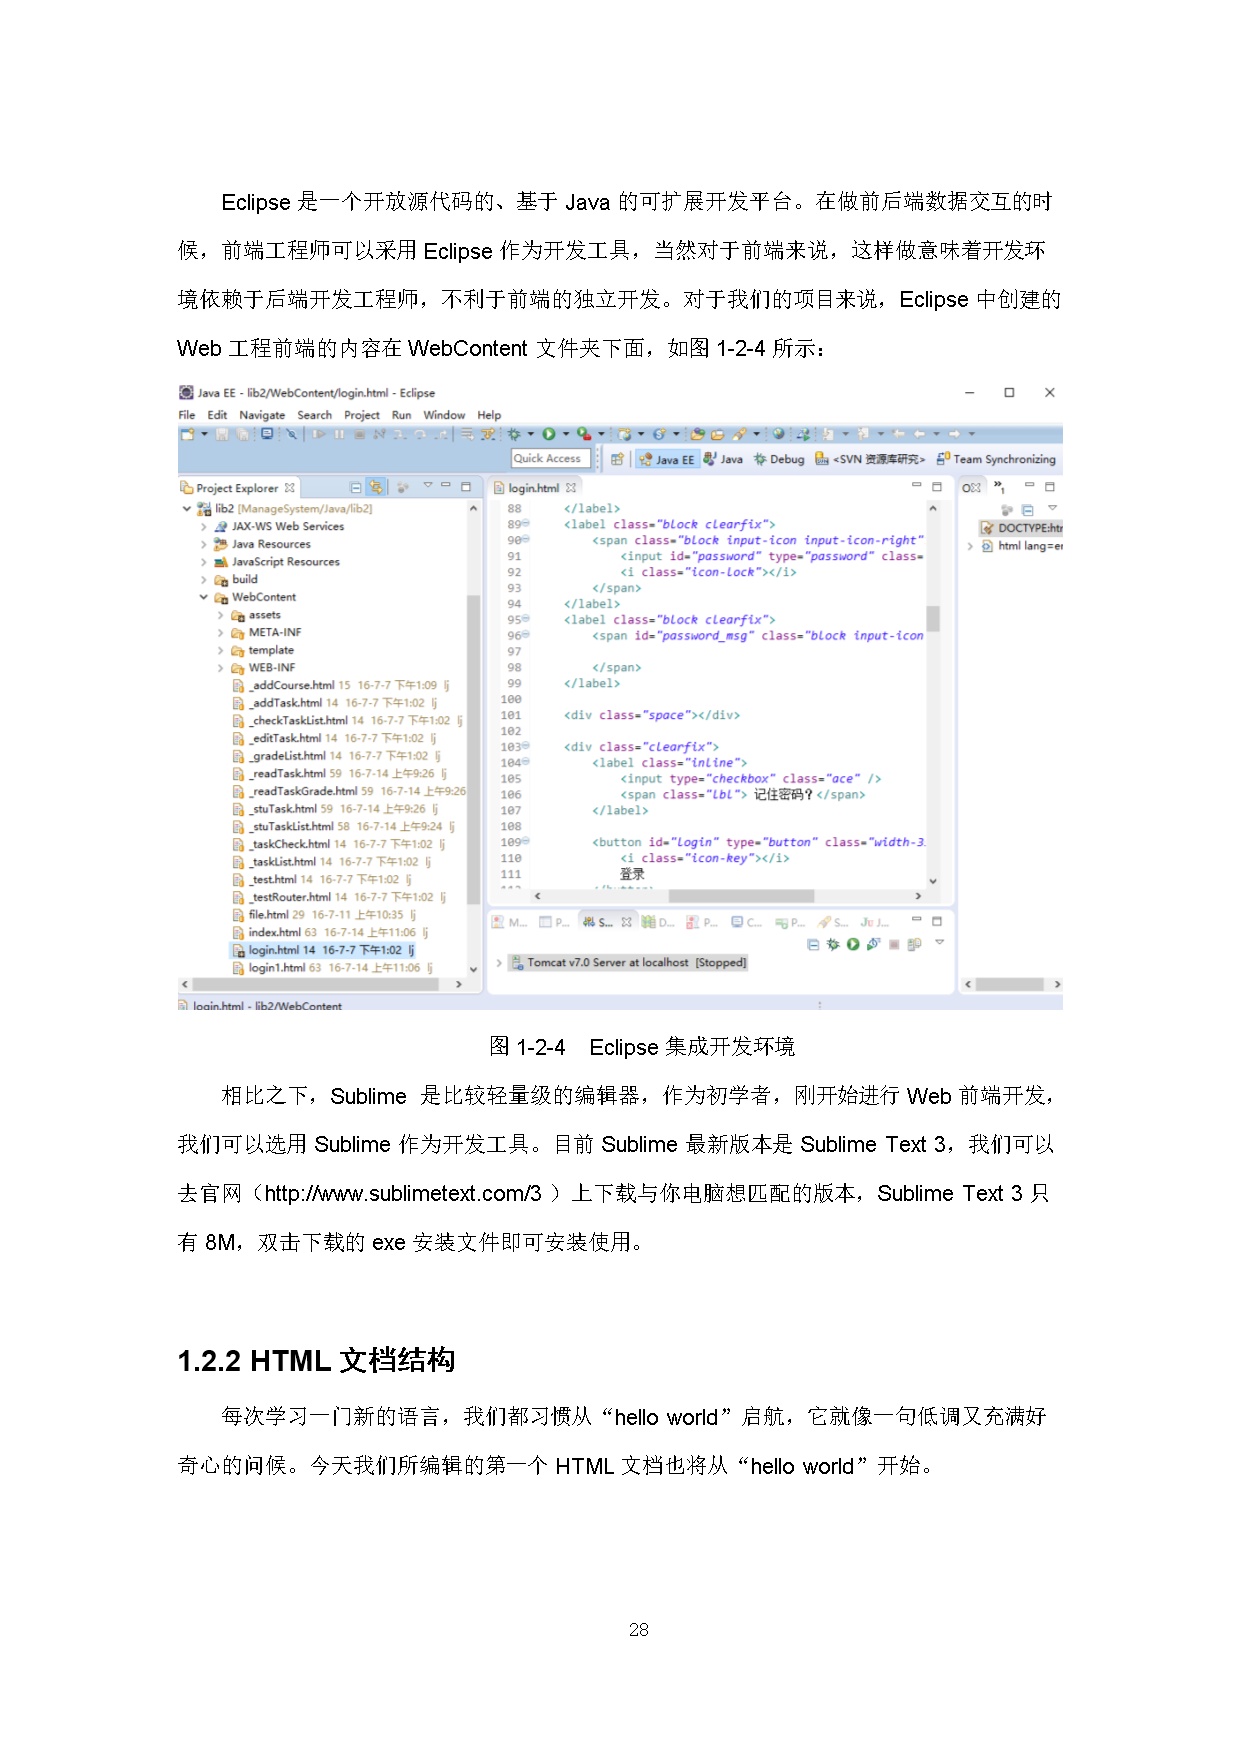The image size is (1240, 1754).
Task: Open the New wizard toolbar icon
Action: pos(187,434)
